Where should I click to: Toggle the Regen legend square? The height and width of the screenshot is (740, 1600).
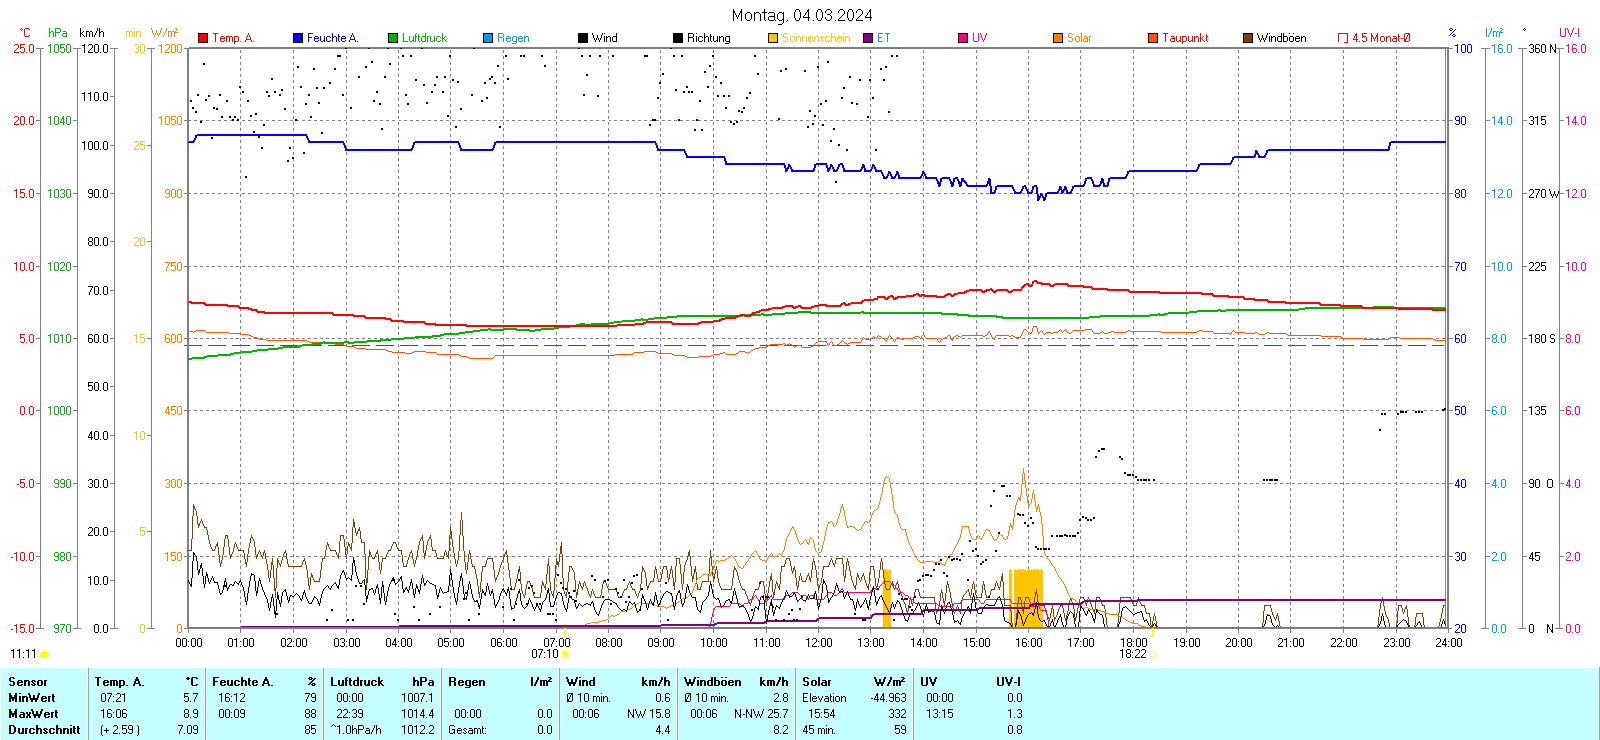488,38
